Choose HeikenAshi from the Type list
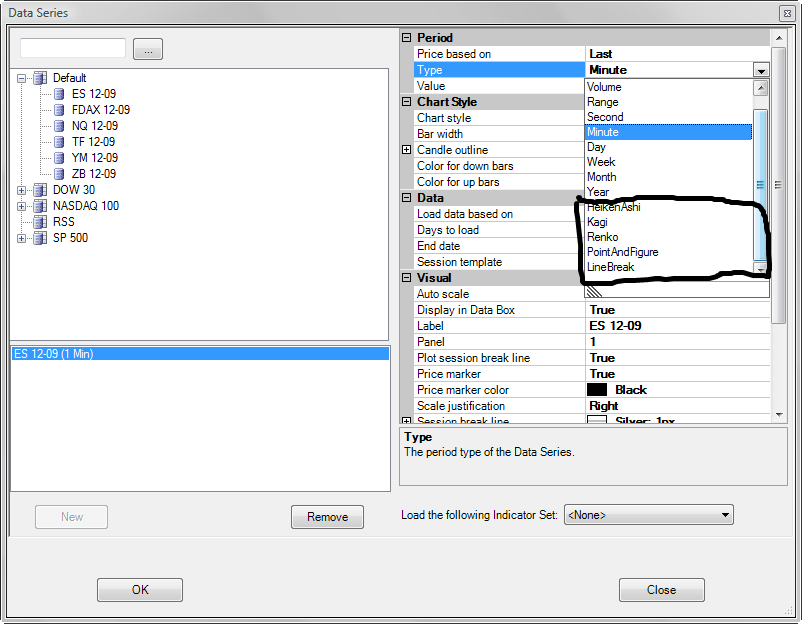 coord(669,207)
